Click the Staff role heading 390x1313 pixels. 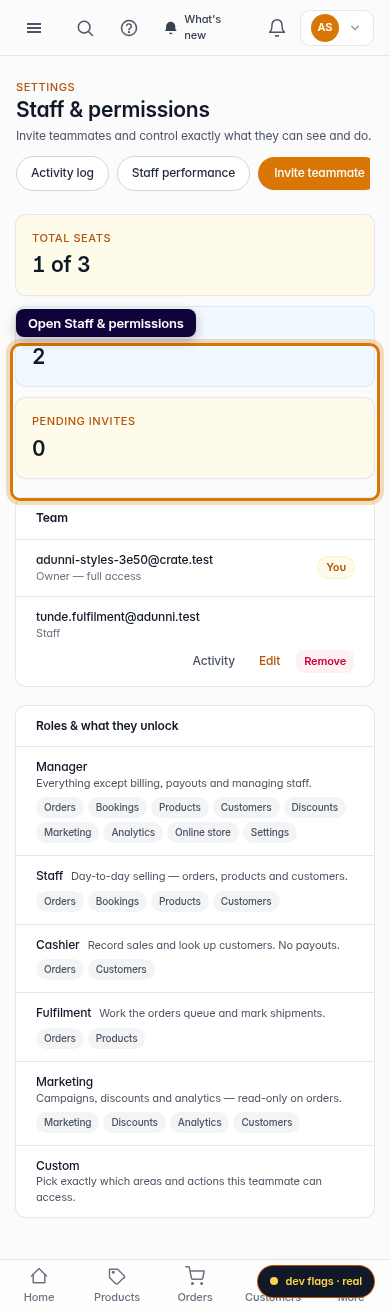pos(50,876)
